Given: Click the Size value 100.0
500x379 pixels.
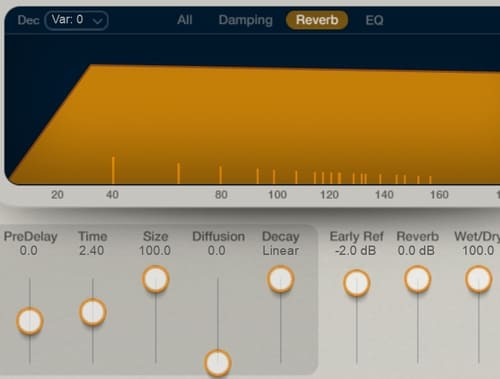Looking at the screenshot, I should pos(155,250).
